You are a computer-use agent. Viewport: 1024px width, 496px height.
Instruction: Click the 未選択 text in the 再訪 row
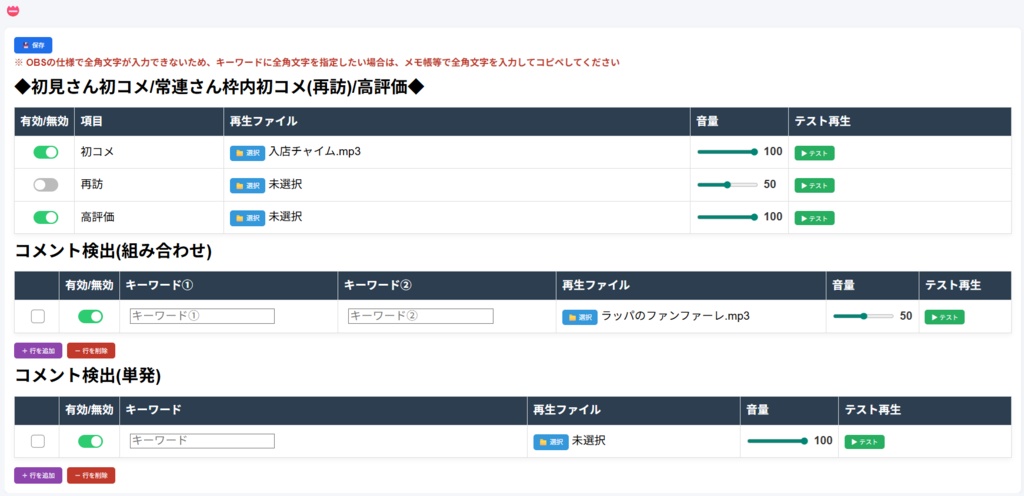[285, 185]
